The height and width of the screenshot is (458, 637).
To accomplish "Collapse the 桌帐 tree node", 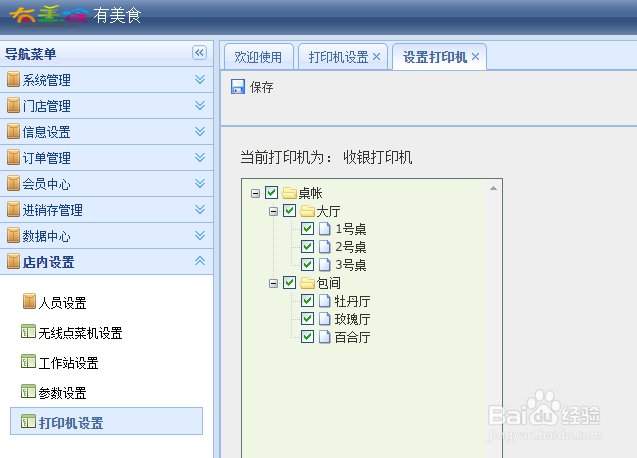I will [x=255, y=193].
